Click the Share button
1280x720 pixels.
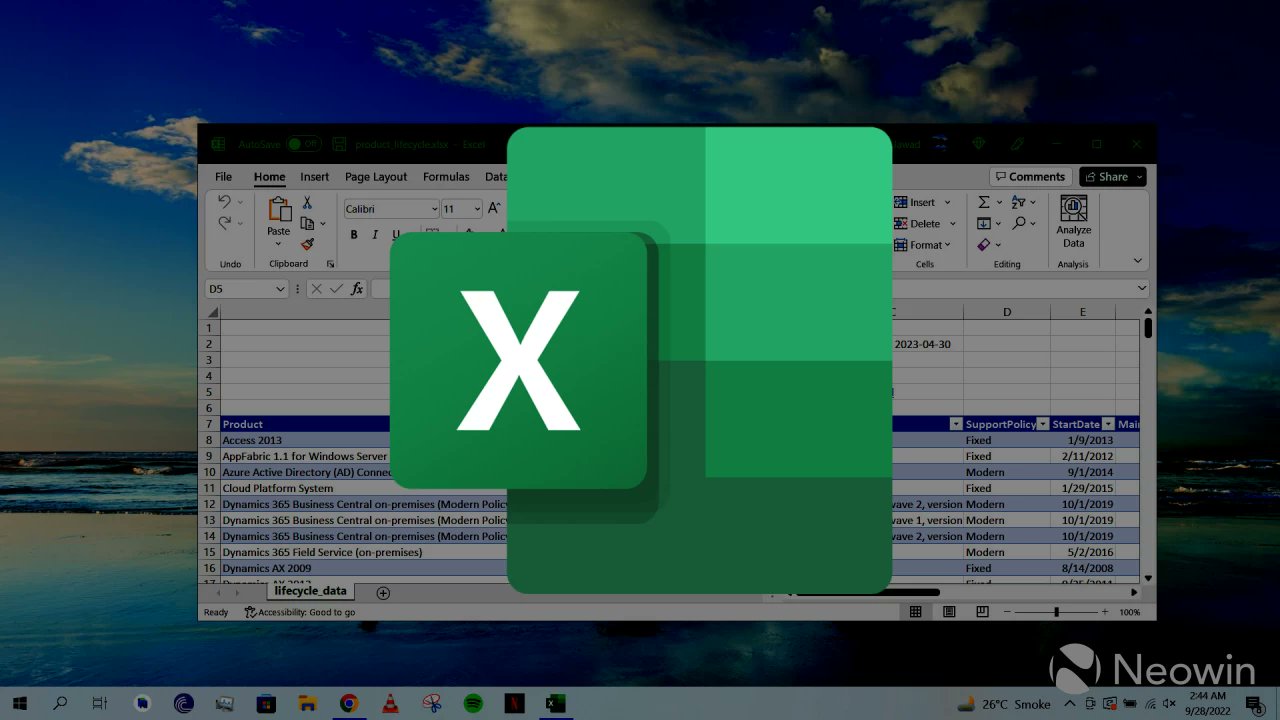point(1111,176)
